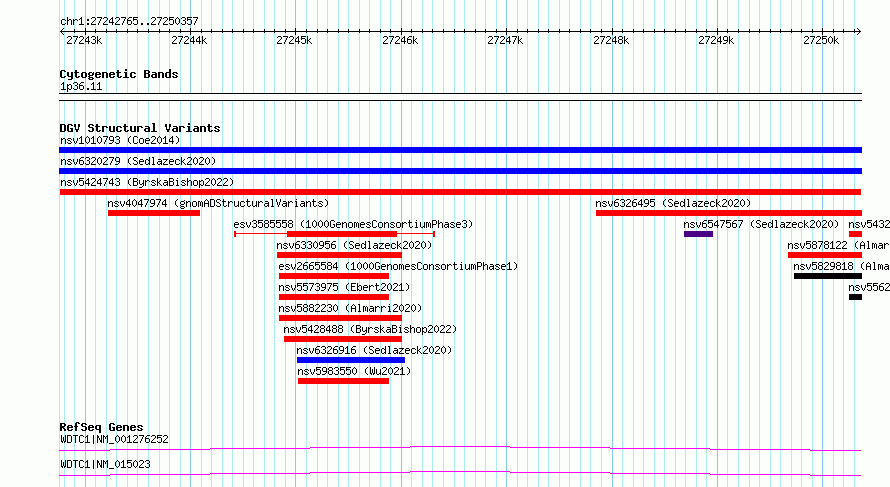This screenshot has width=890, height=487.
Task: Click nsv5573975 (Ebert2021) label
Action: point(344,287)
